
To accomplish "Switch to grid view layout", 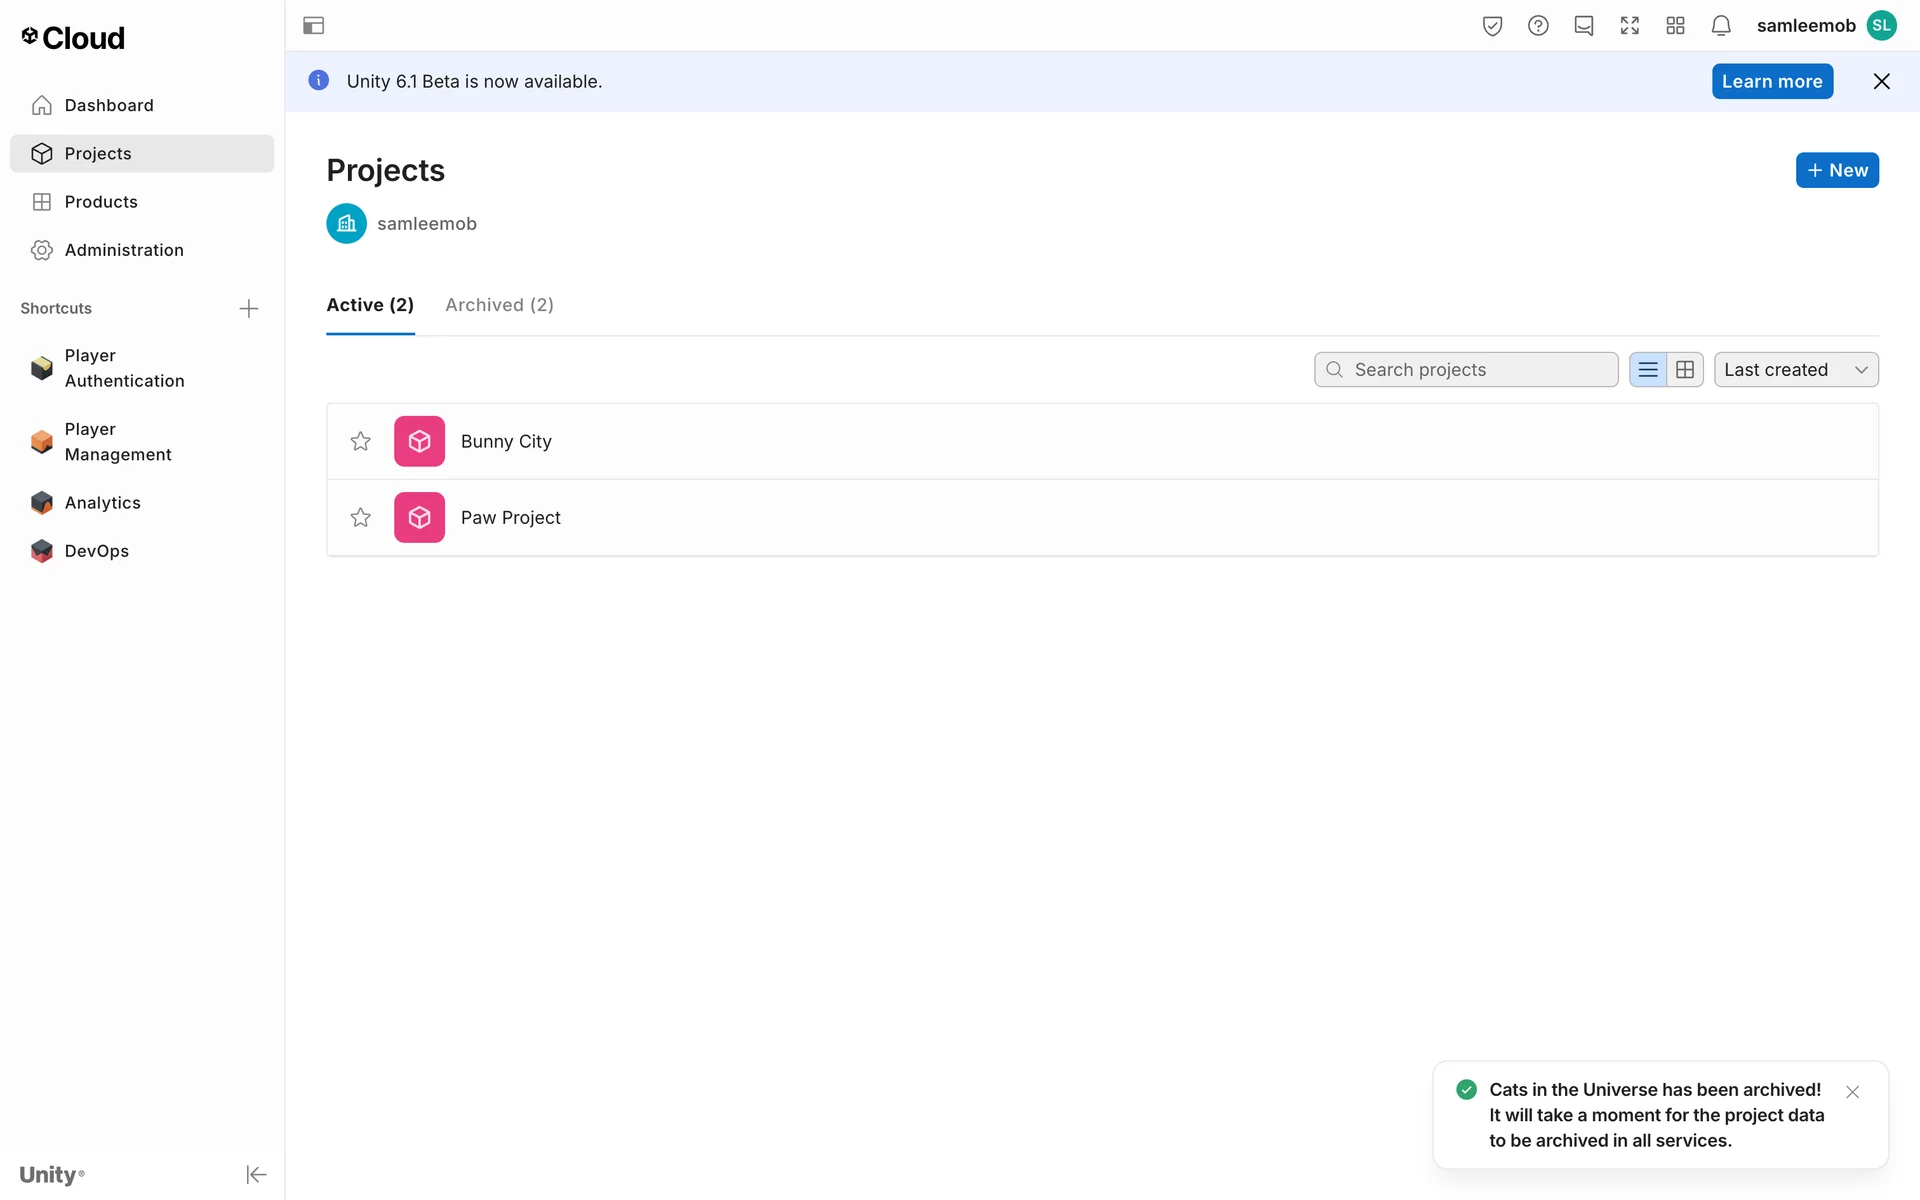I will pos(1685,369).
